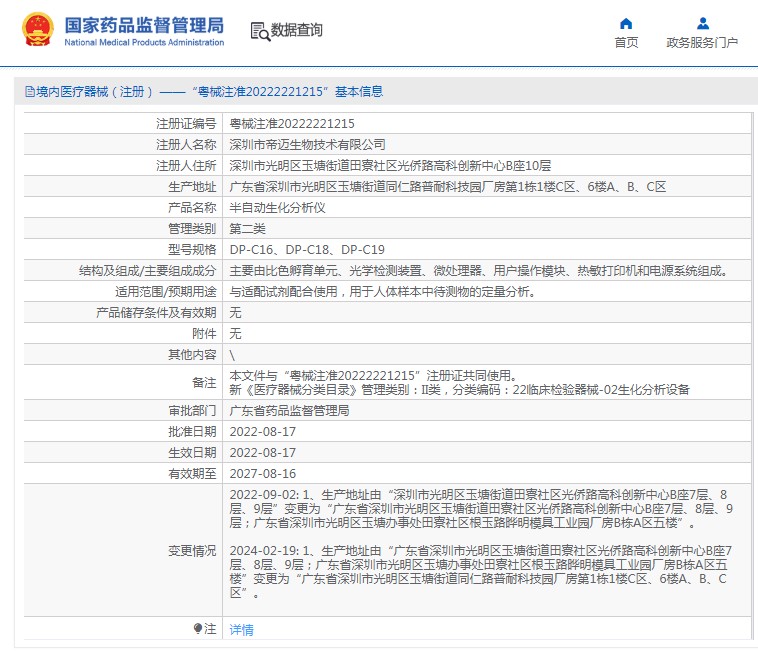
Task: Open the 详情 link in 注 row
Action: click(241, 630)
